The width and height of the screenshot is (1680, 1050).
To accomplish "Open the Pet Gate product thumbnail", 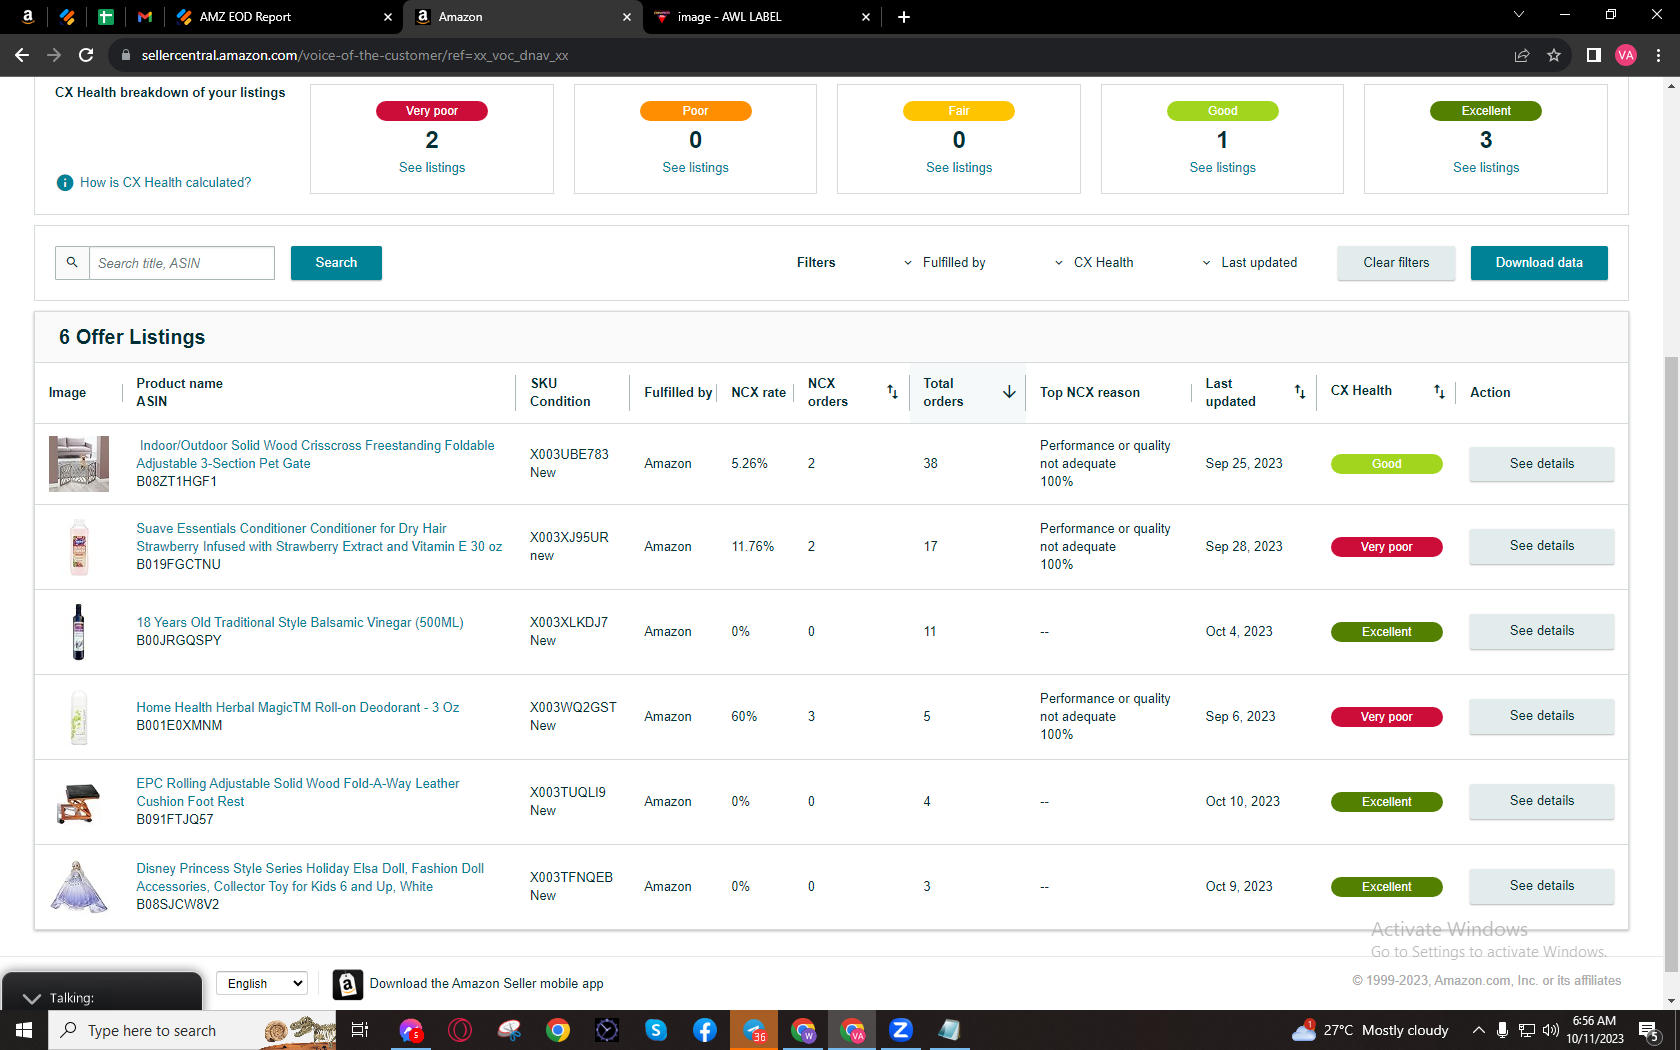I will (x=79, y=464).
